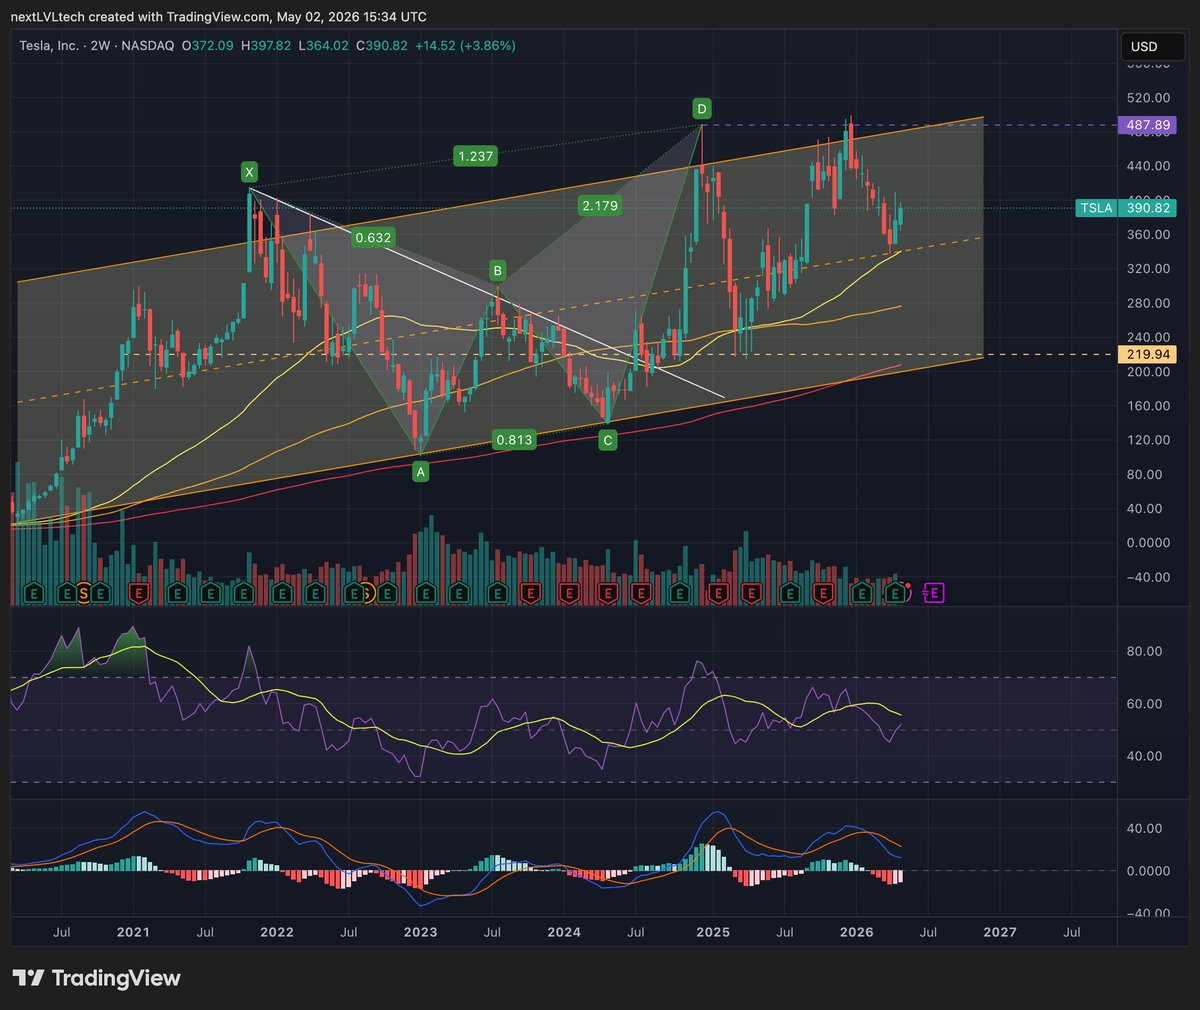
Task: Open the latest earnings marker with red dot
Action: 896,593
